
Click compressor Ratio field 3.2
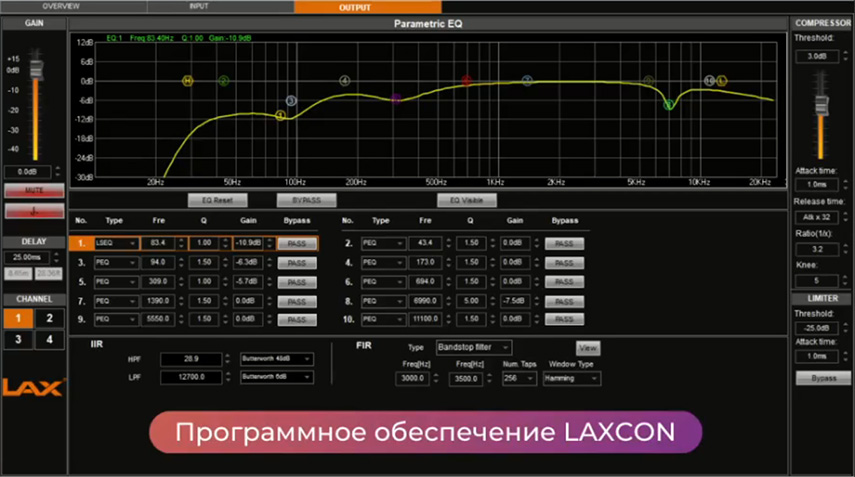pos(817,249)
